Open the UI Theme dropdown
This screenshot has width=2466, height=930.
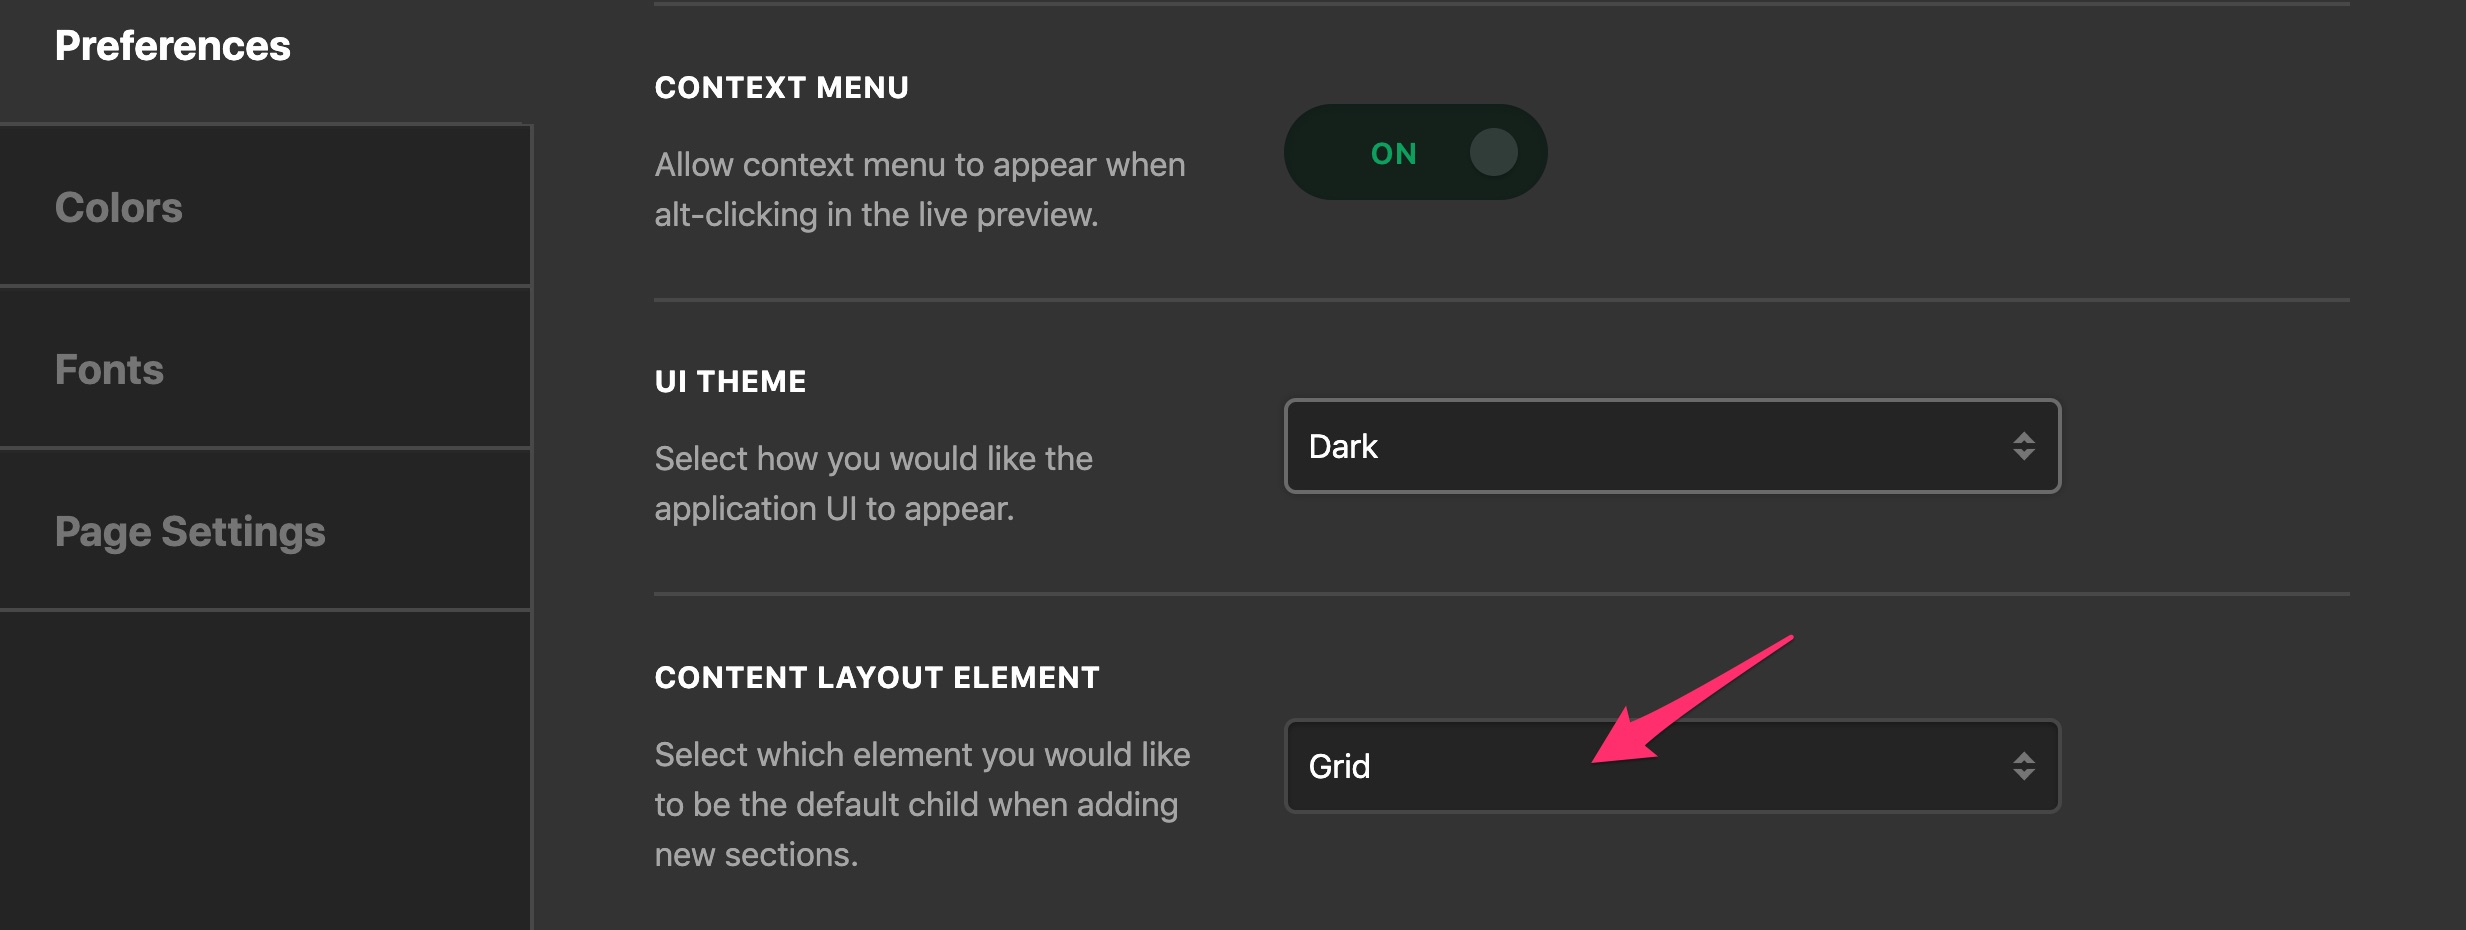click(1672, 446)
